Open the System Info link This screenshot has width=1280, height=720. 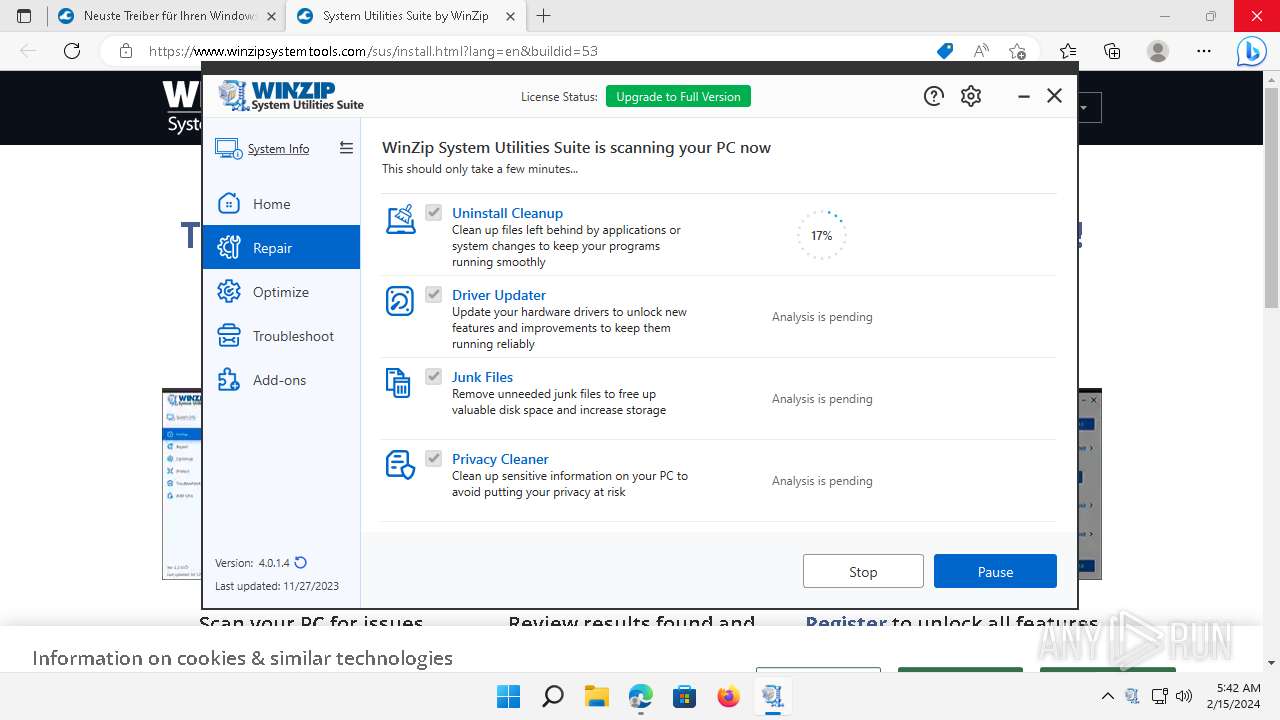point(278,149)
